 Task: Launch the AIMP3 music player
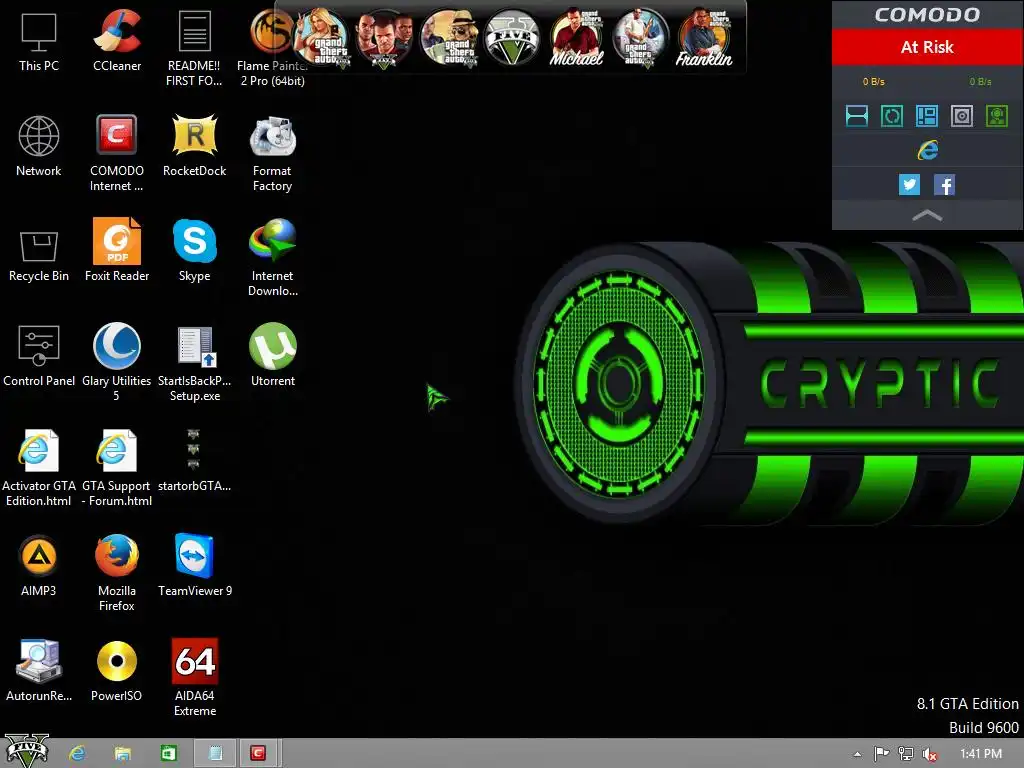[x=39, y=566]
